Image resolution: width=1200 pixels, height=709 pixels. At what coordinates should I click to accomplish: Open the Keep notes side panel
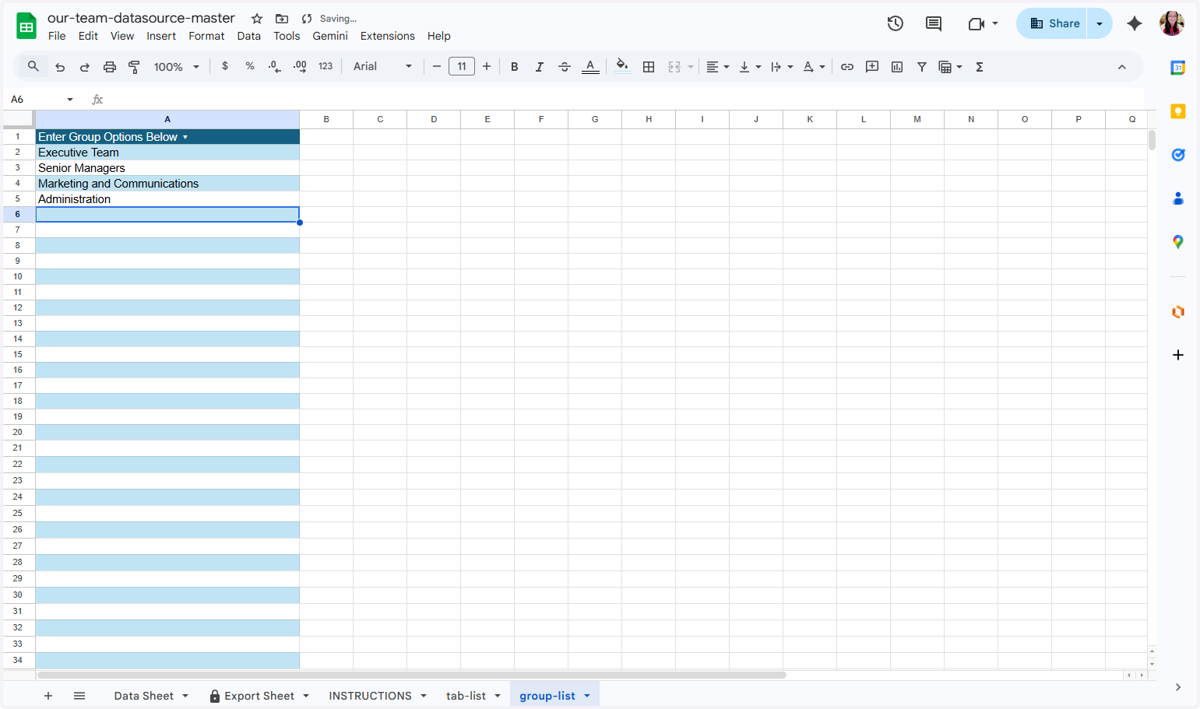click(x=1178, y=111)
